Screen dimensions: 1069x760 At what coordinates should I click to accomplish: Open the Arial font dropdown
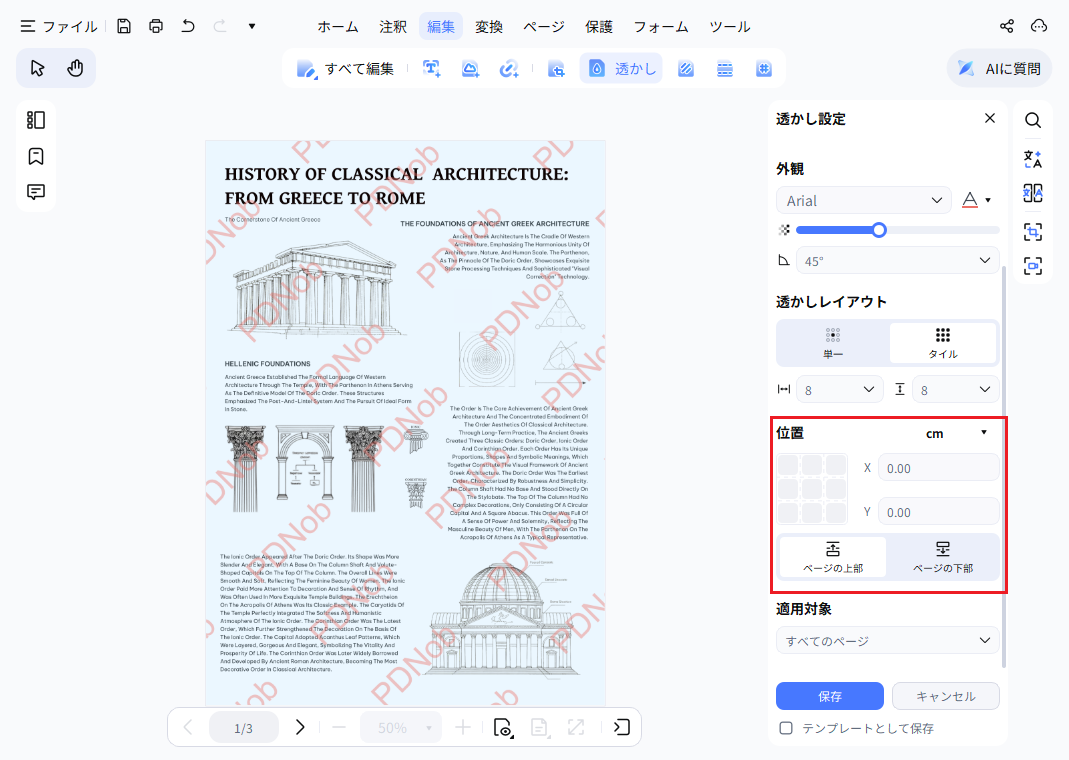click(864, 200)
